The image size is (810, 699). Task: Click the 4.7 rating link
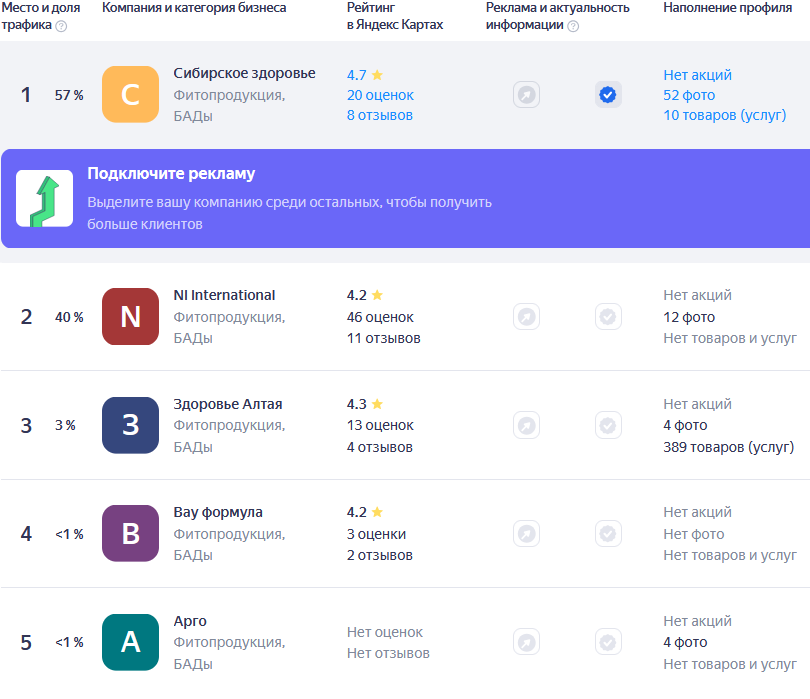pos(356,75)
